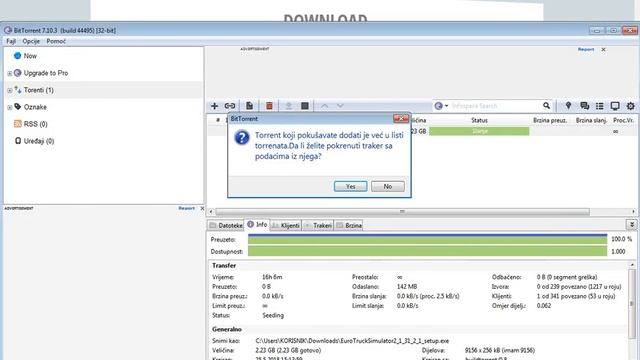Click No in the BitTorrent dialog
This screenshot has height=360, width=640.
click(388, 187)
